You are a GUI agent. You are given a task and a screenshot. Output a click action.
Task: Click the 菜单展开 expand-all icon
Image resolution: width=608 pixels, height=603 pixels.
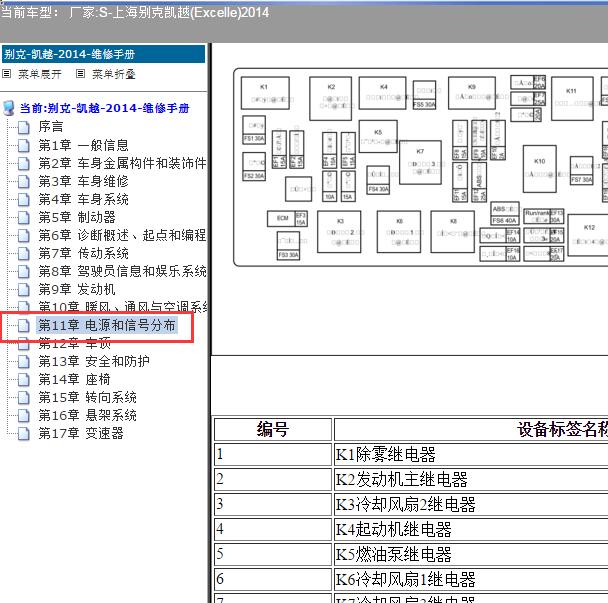pyautogui.click(x=7, y=73)
